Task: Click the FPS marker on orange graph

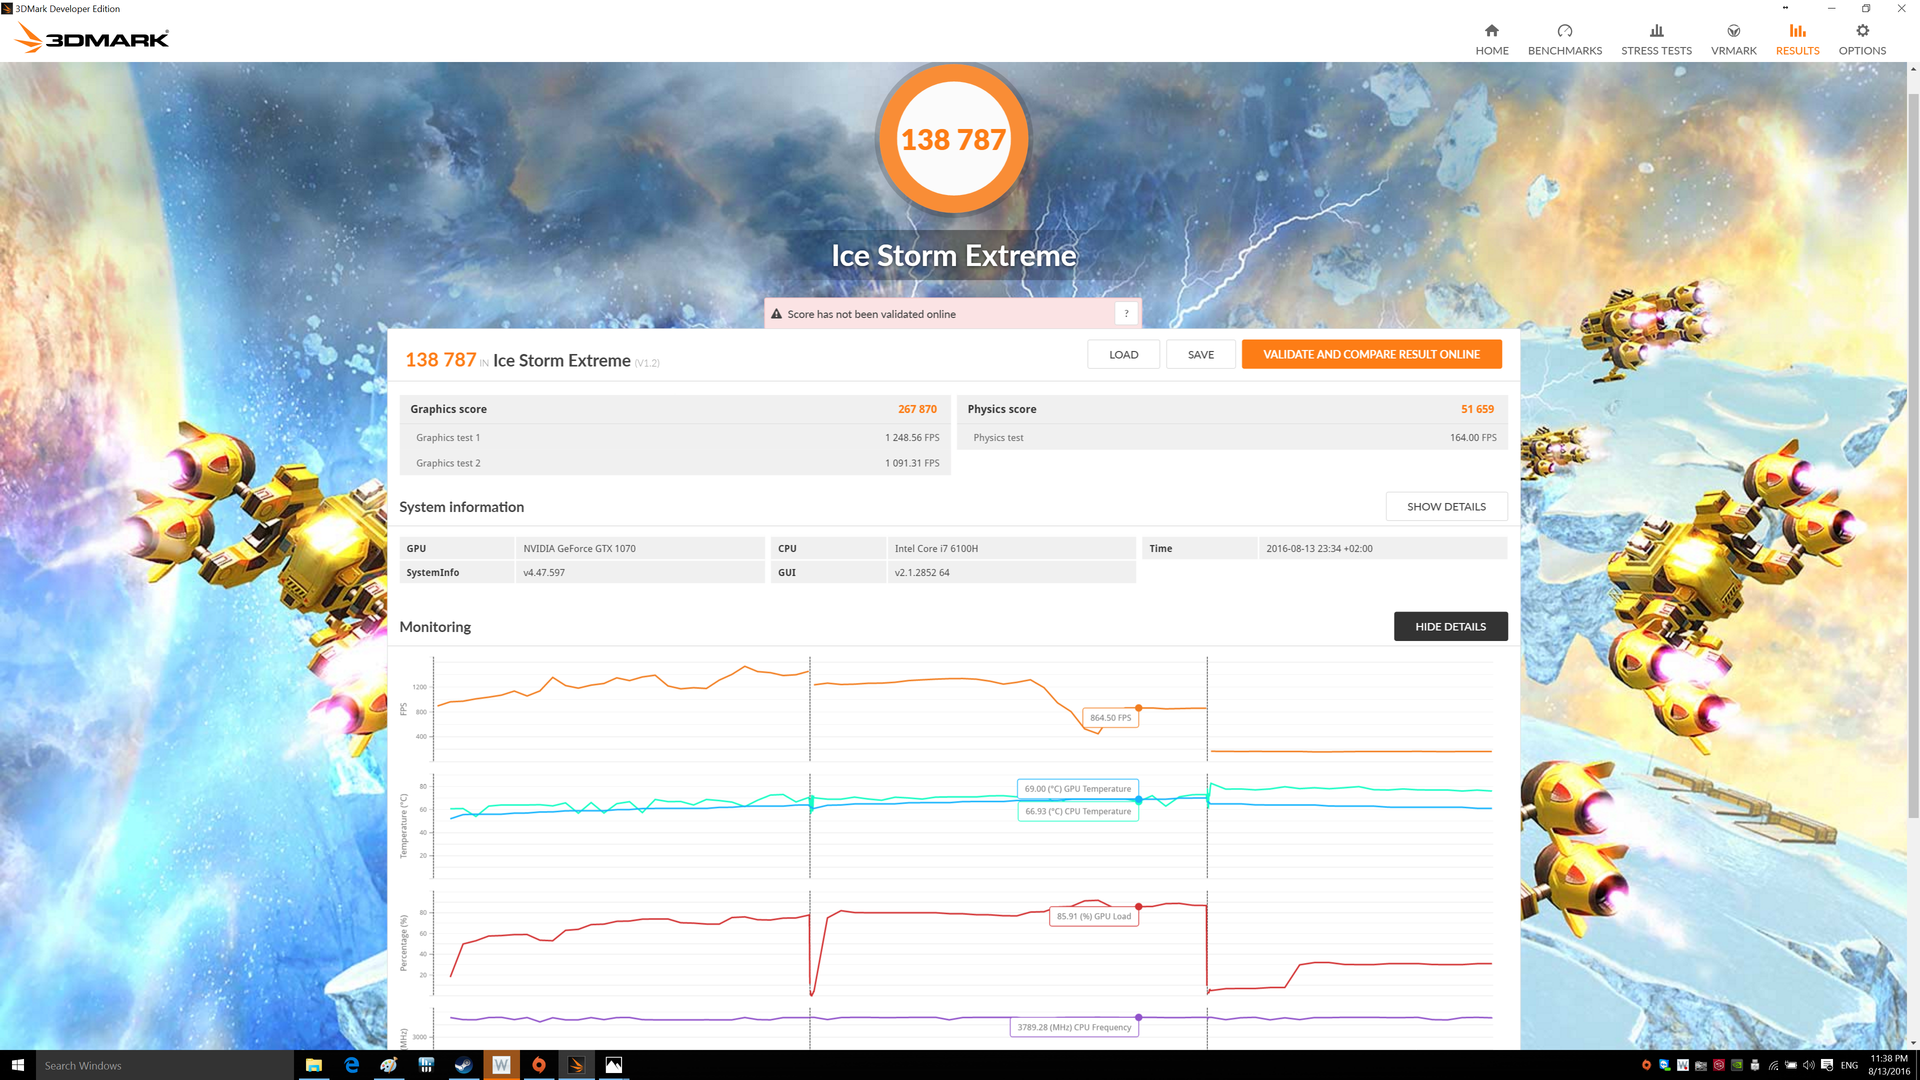Action: tap(1138, 708)
